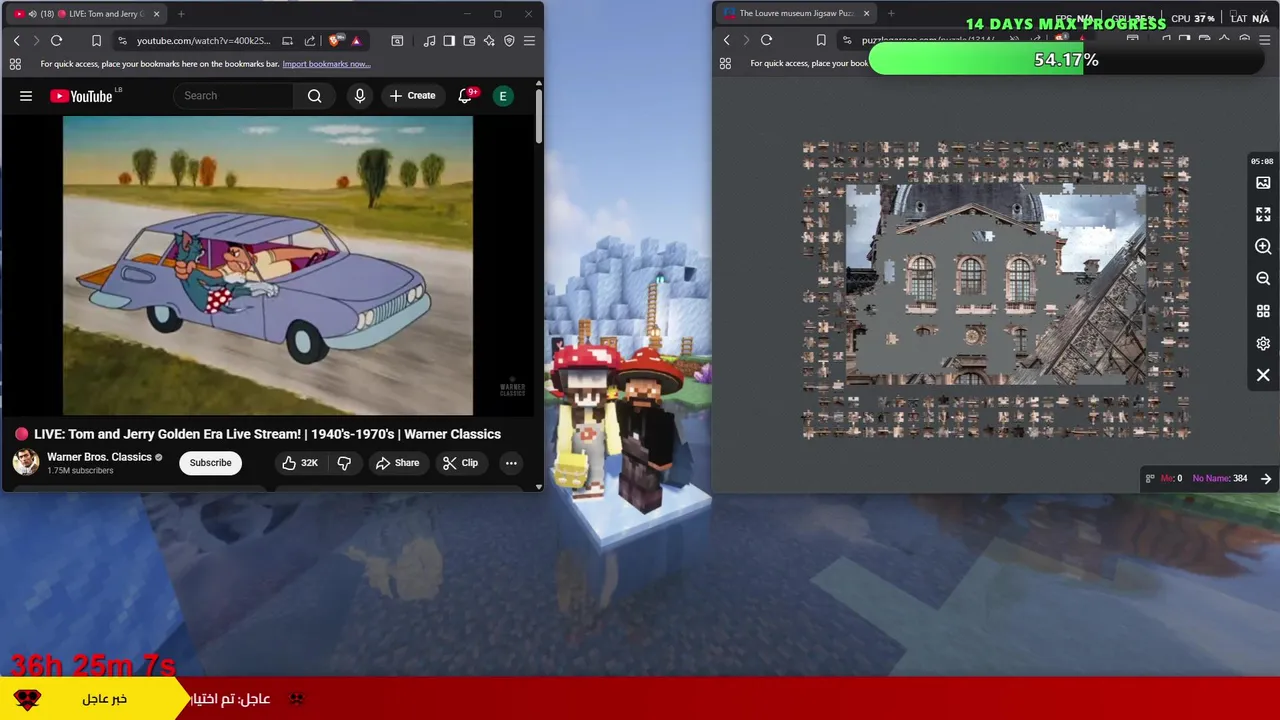Open the browser hamburger menu in YouTube window
Image resolution: width=1280 pixels, height=720 pixels.
pos(529,41)
